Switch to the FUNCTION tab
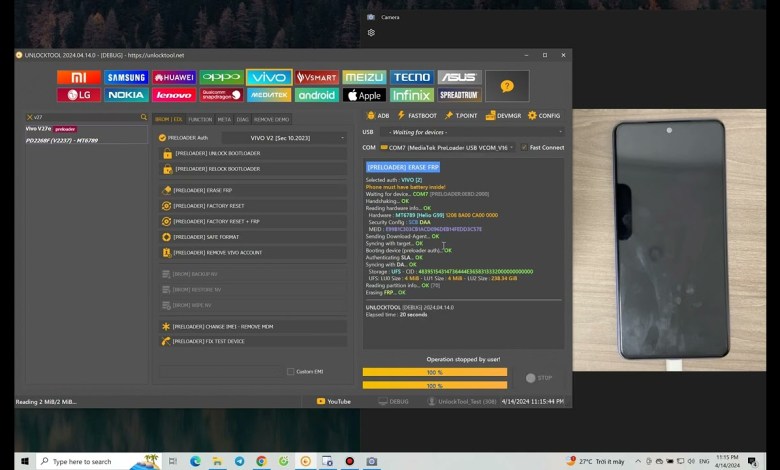 point(200,119)
